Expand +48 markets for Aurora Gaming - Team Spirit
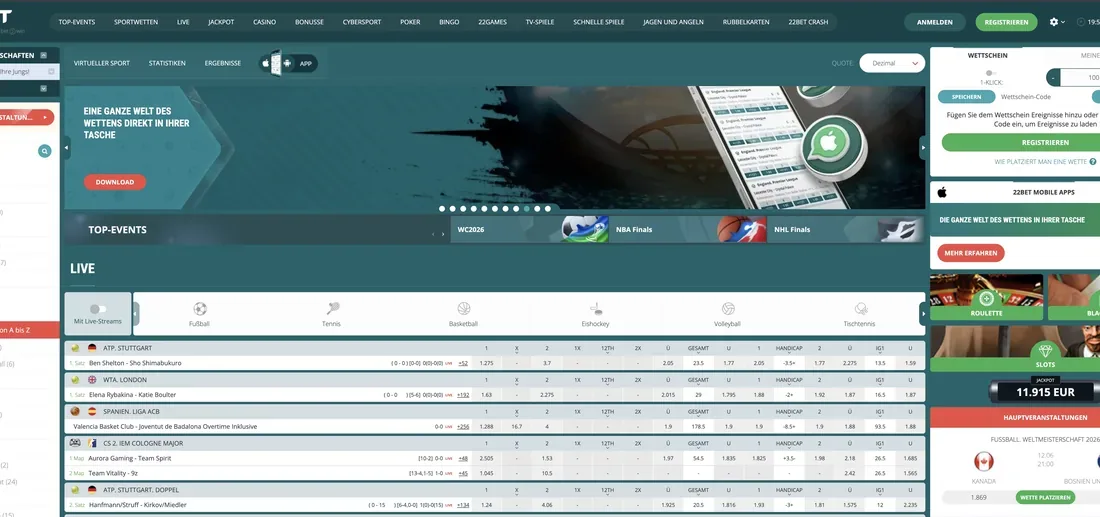 click(463, 458)
